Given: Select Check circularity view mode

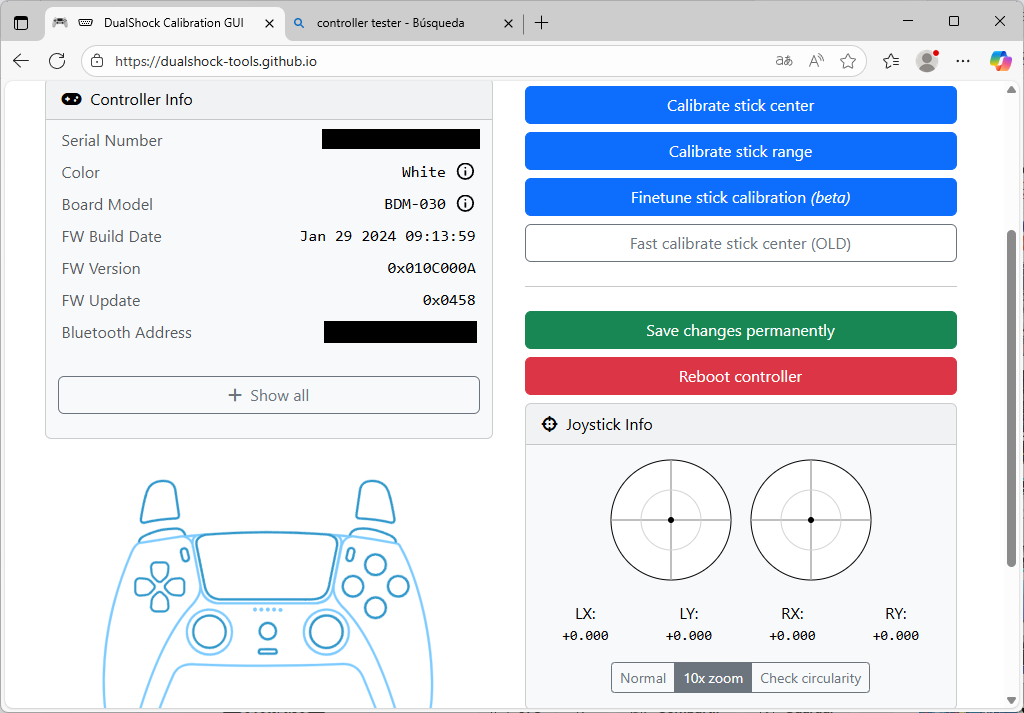Looking at the screenshot, I should coord(810,678).
